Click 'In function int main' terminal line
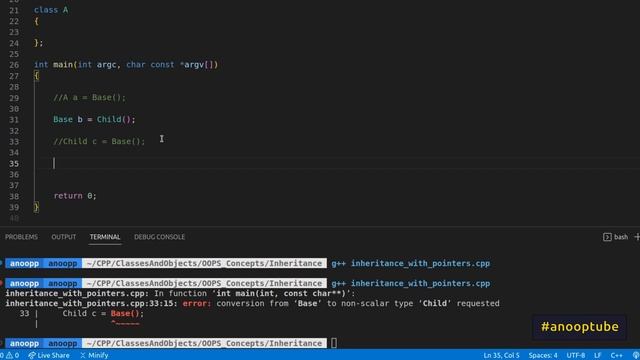 click(x=180, y=293)
